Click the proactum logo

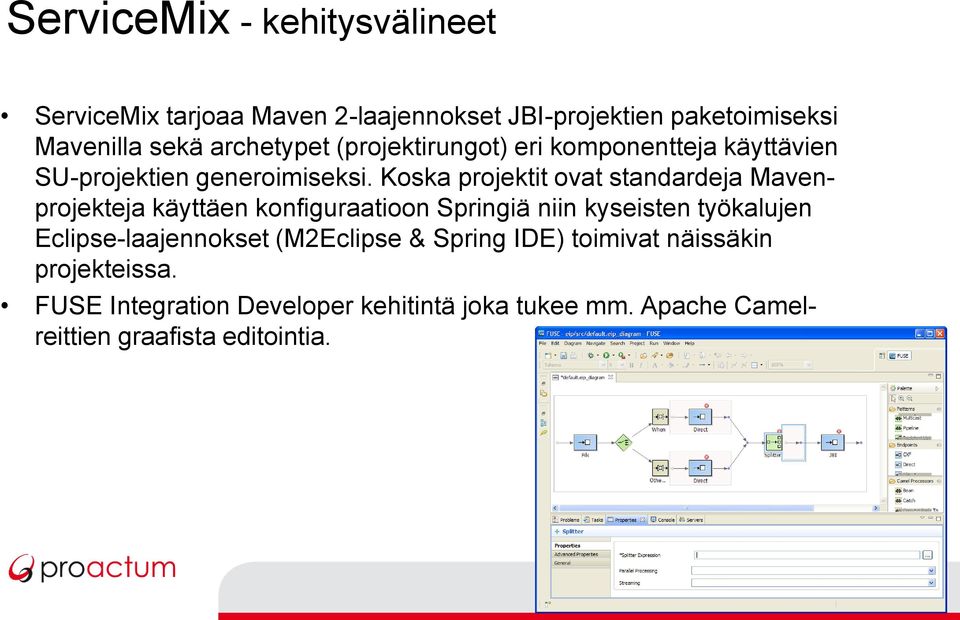point(92,568)
